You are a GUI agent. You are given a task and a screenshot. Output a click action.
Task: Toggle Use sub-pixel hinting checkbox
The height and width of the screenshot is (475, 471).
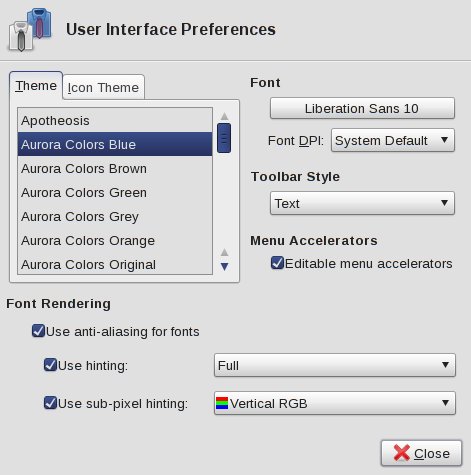tap(50, 403)
